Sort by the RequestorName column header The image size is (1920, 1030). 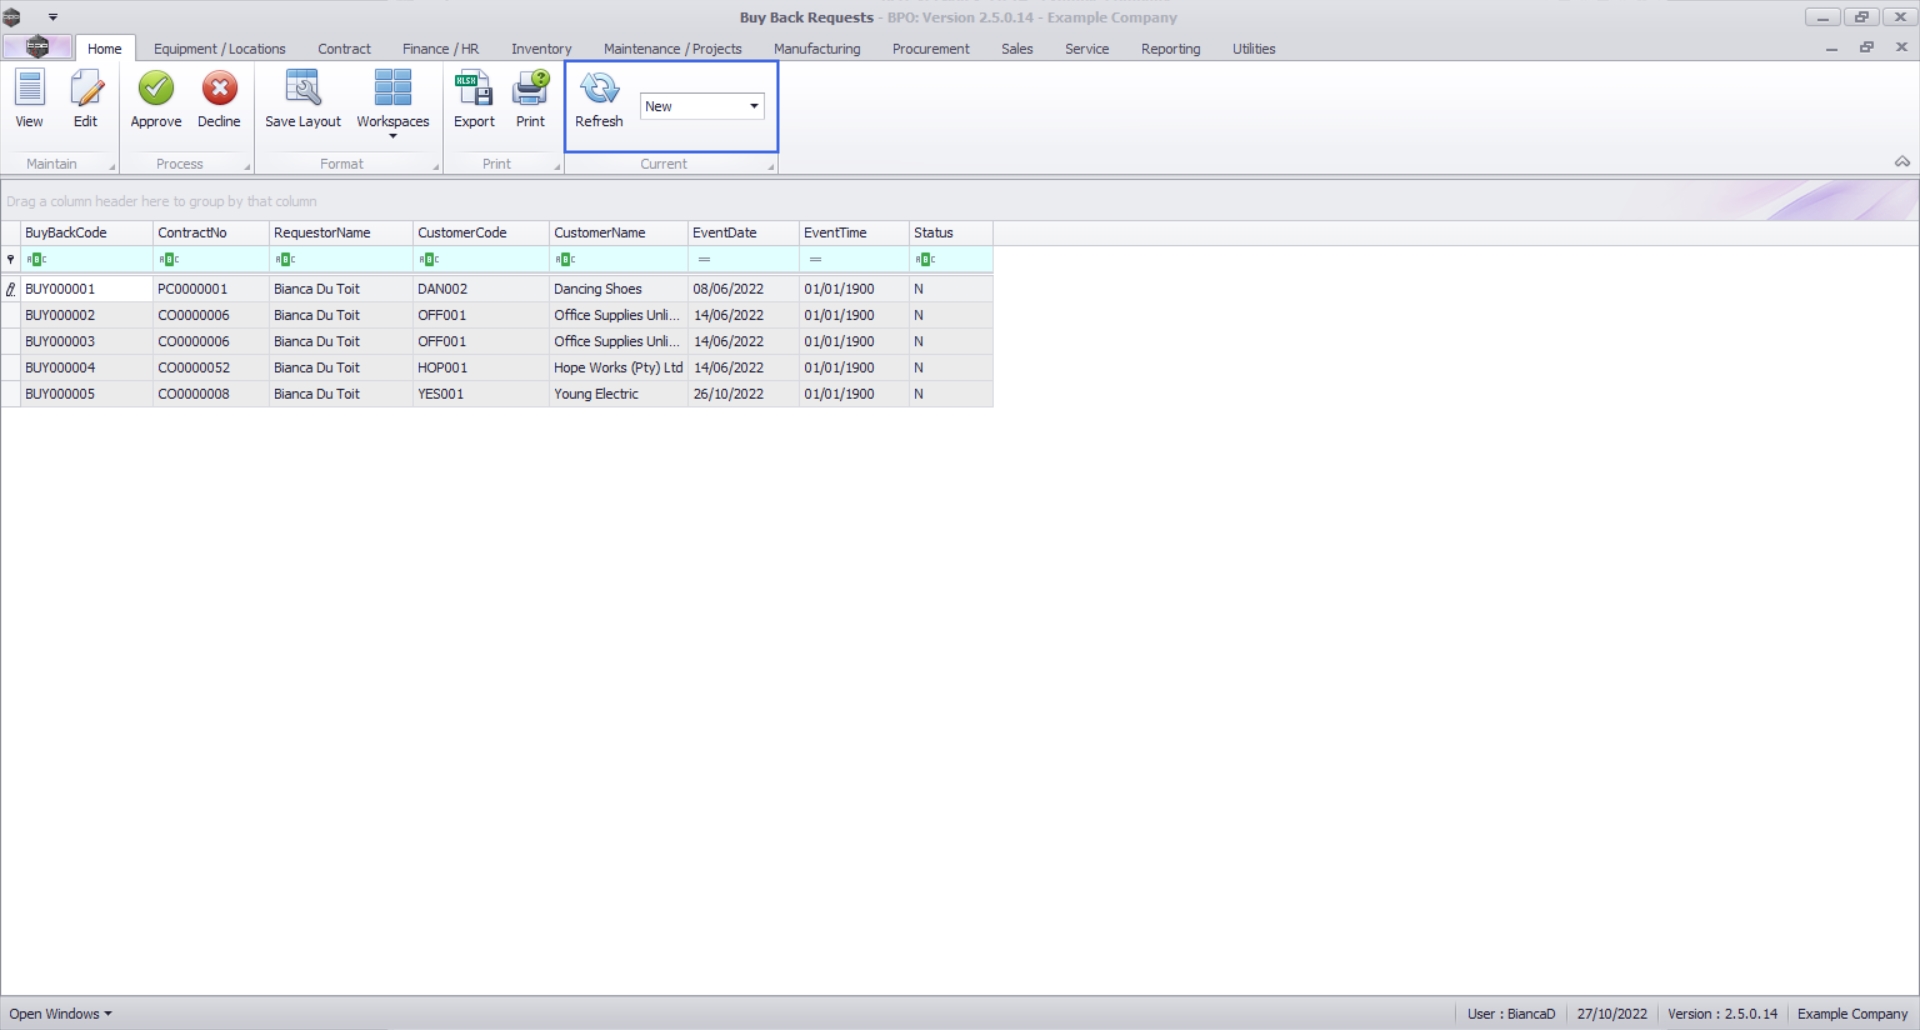pos(341,232)
